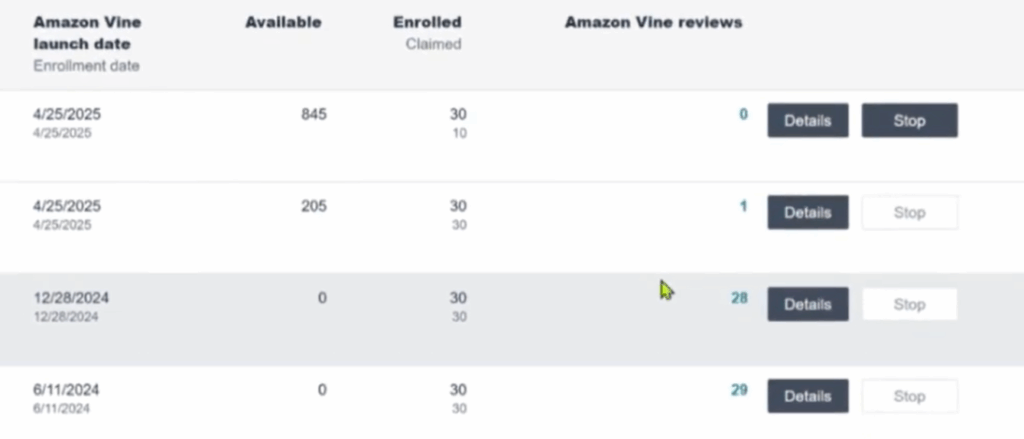View Details for the 12/28/2024 enrollment
The image size is (1024, 439).
point(807,305)
